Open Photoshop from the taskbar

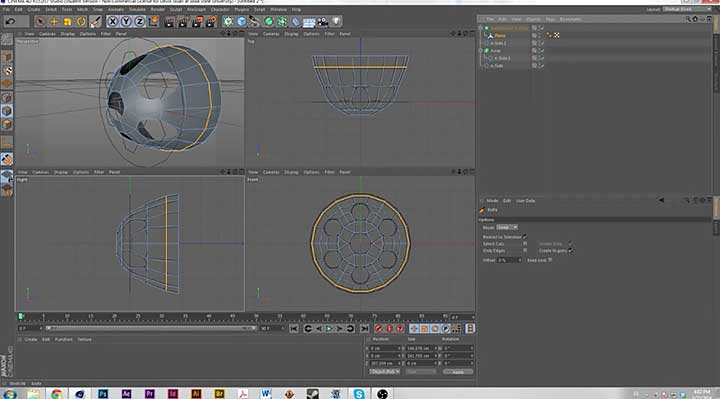103,393
